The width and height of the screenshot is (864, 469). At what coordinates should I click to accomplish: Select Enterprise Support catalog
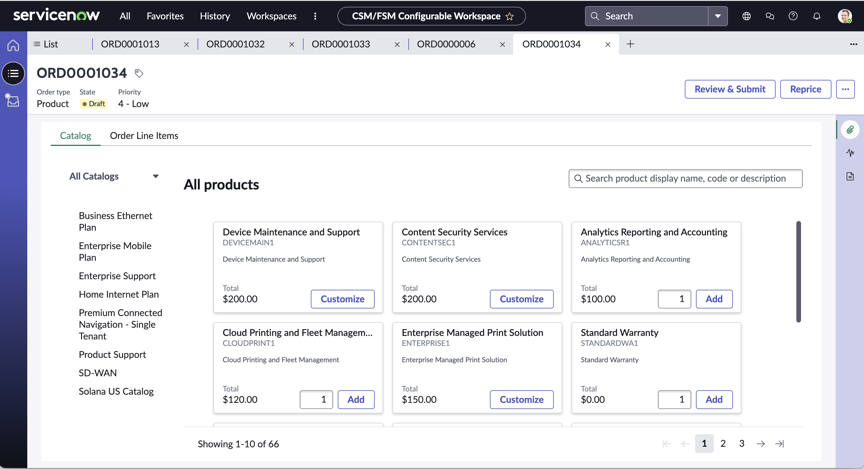(x=117, y=276)
